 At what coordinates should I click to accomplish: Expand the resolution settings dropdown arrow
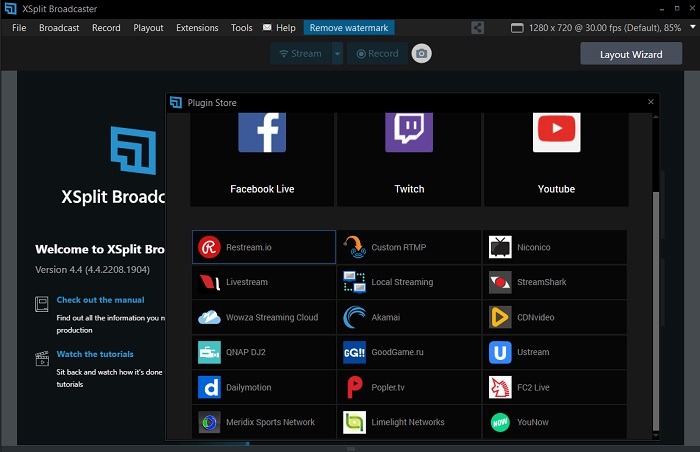[693, 27]
